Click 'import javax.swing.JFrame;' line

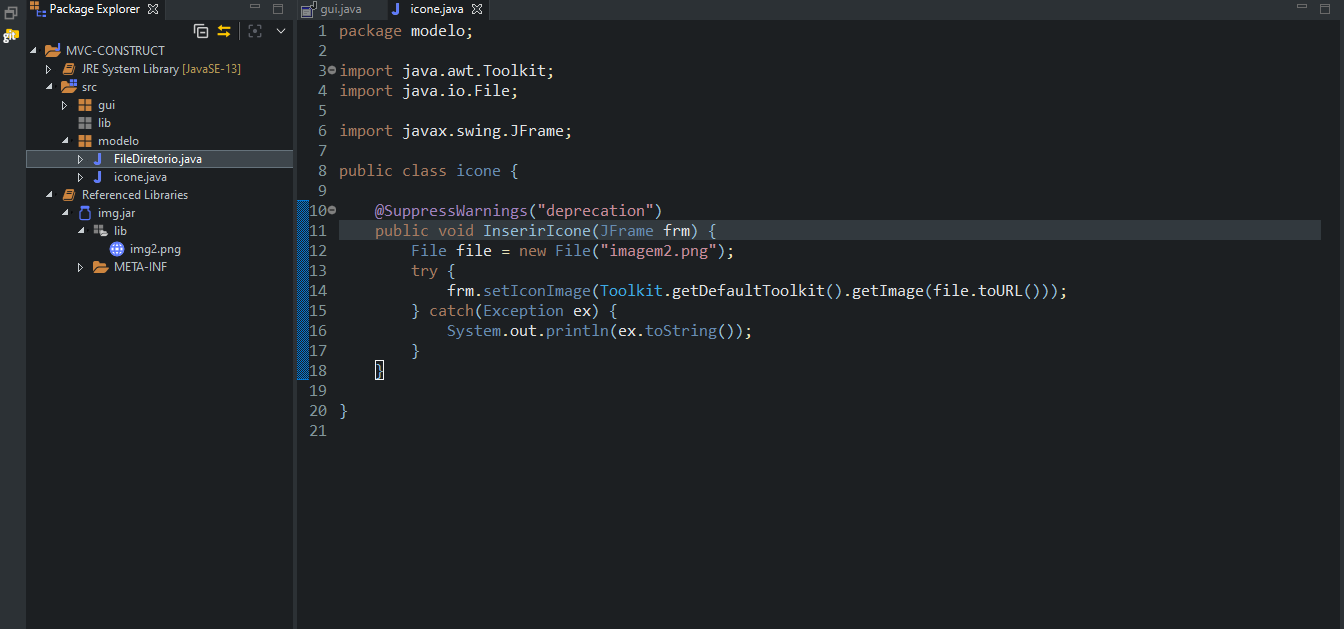point(456,131)
